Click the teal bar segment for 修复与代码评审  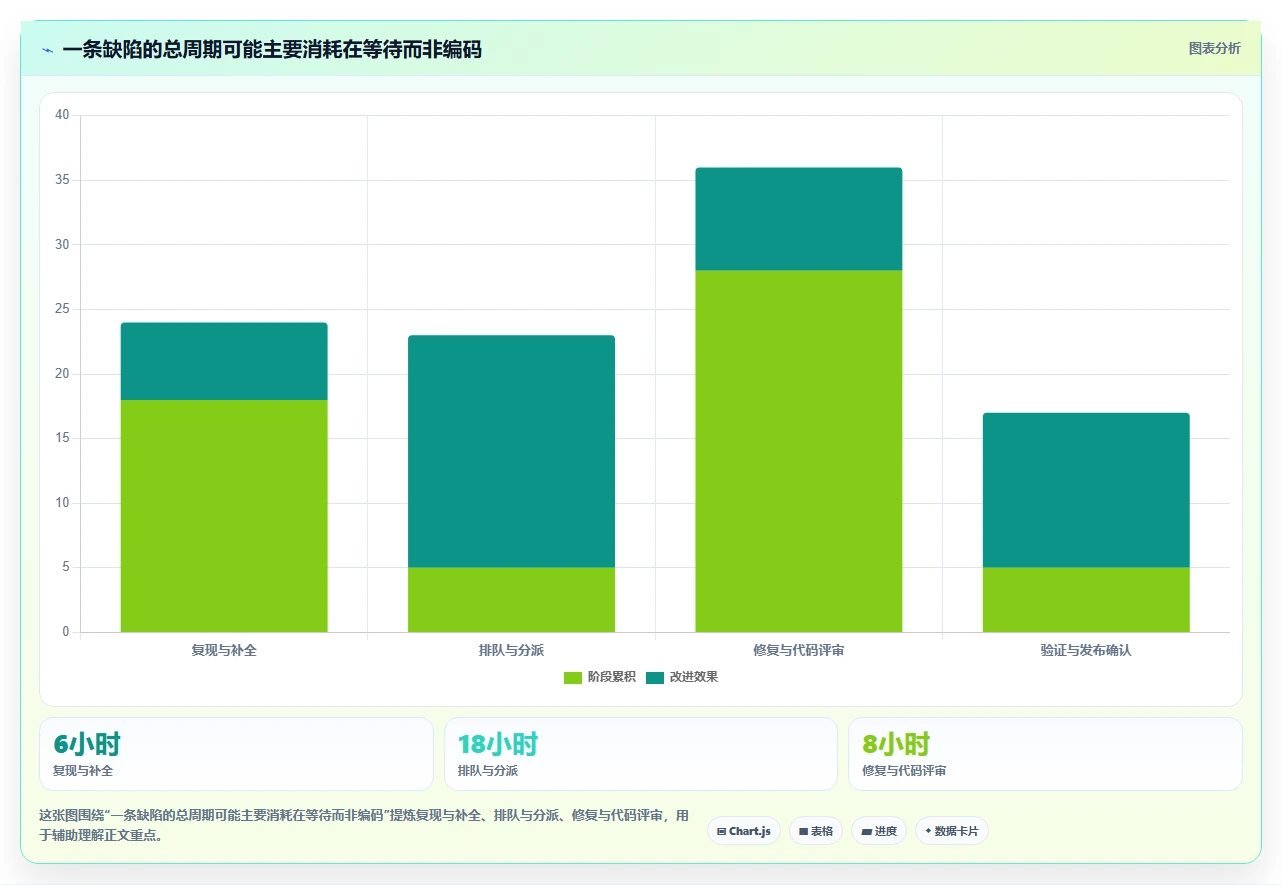[x=799, y=219]
